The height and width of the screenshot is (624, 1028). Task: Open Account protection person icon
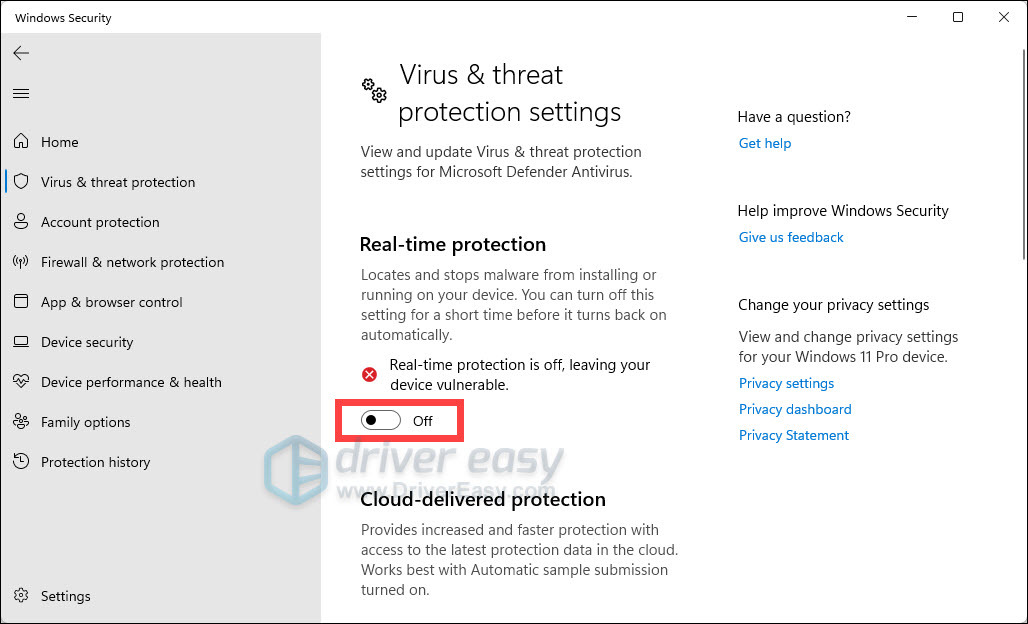21,222
